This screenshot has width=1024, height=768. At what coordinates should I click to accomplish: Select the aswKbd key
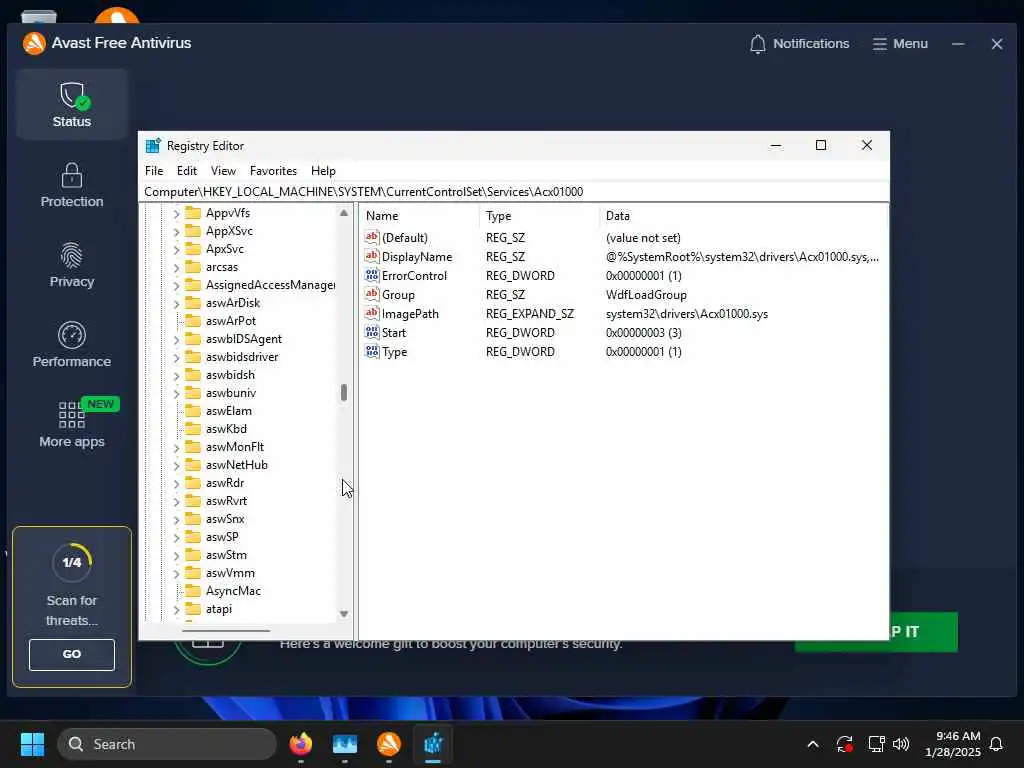[x=226, y=428]
